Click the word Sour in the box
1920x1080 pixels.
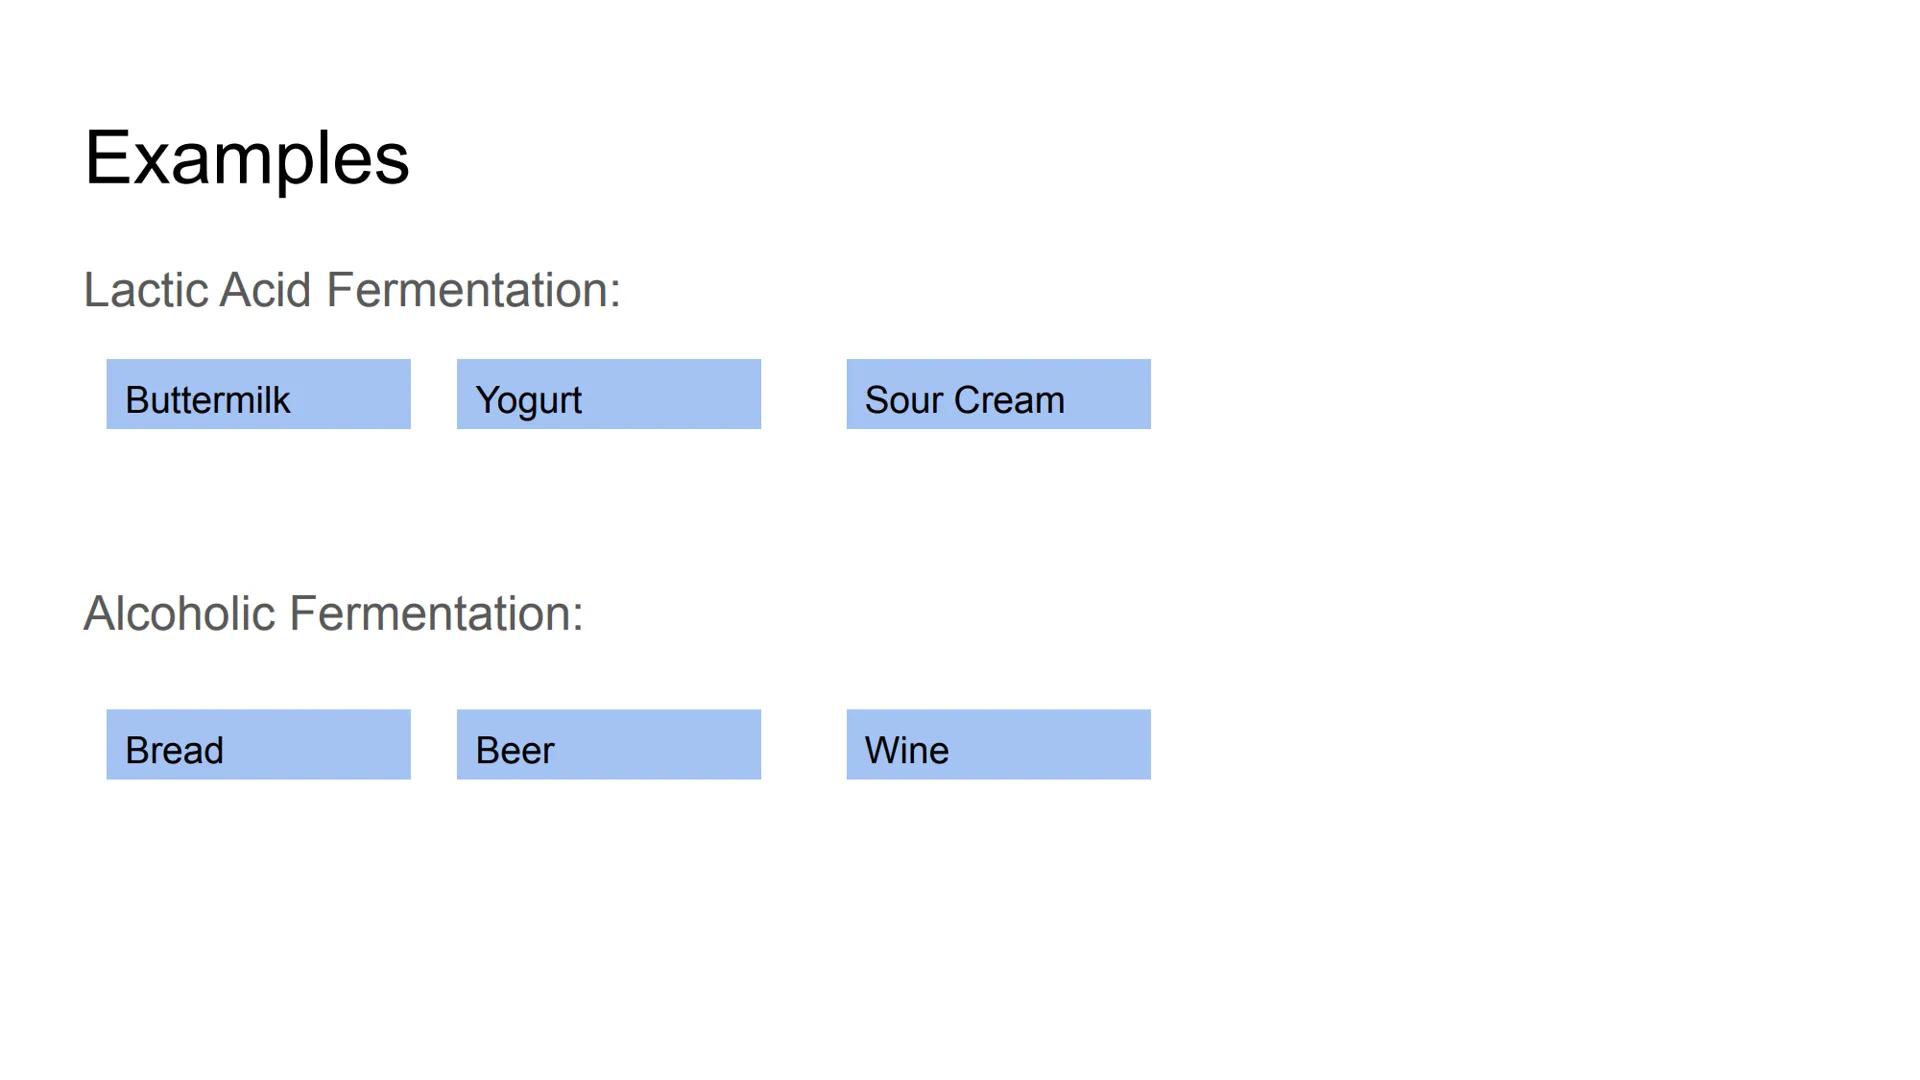[903, 400]
